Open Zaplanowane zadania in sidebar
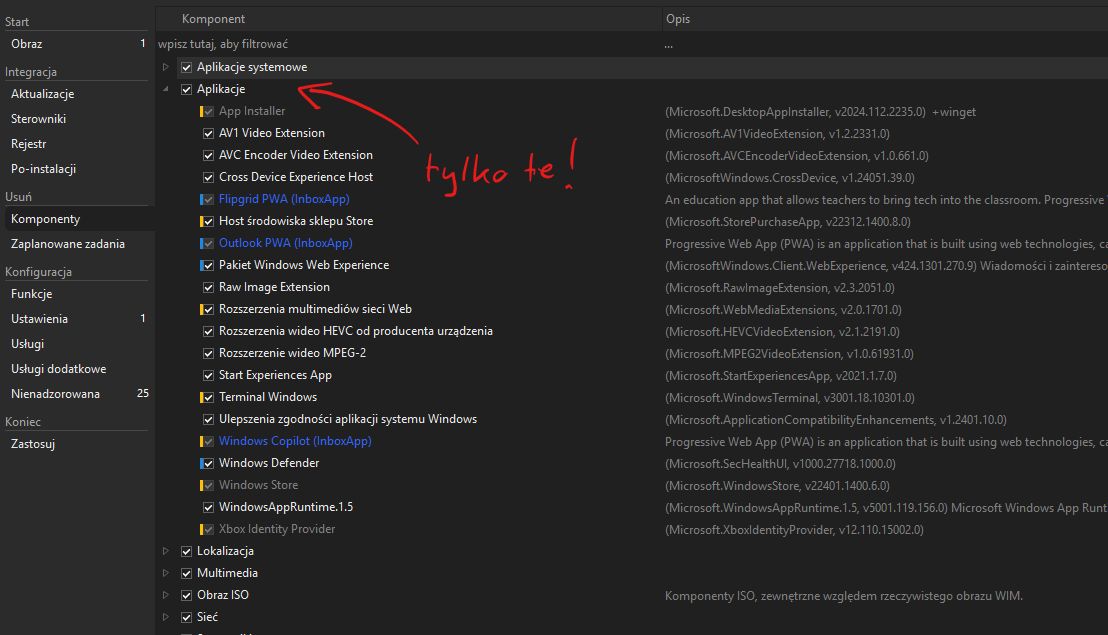This screenshot has height=635, width=1108. (67, 244)
